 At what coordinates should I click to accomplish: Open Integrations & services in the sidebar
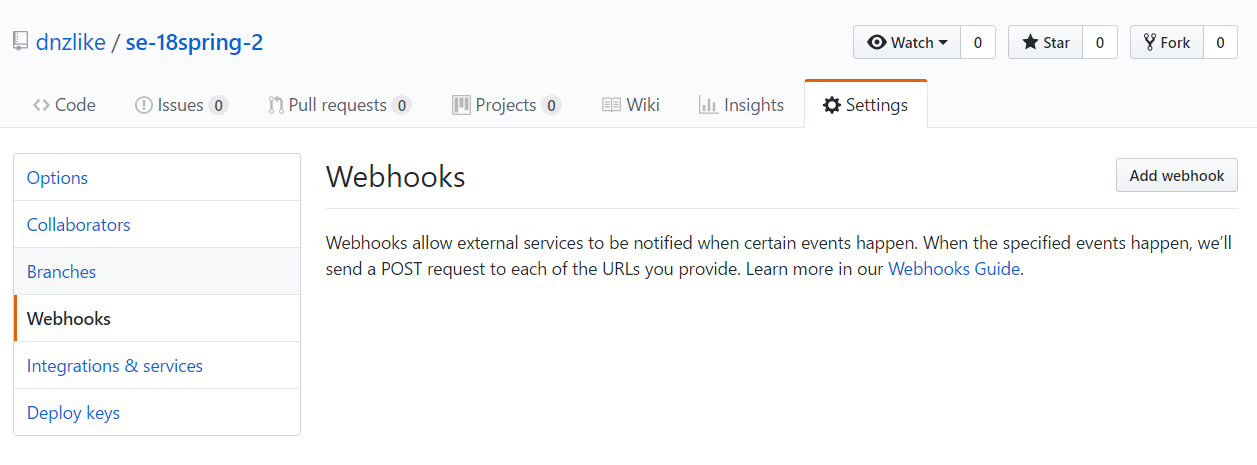[157, 365]
